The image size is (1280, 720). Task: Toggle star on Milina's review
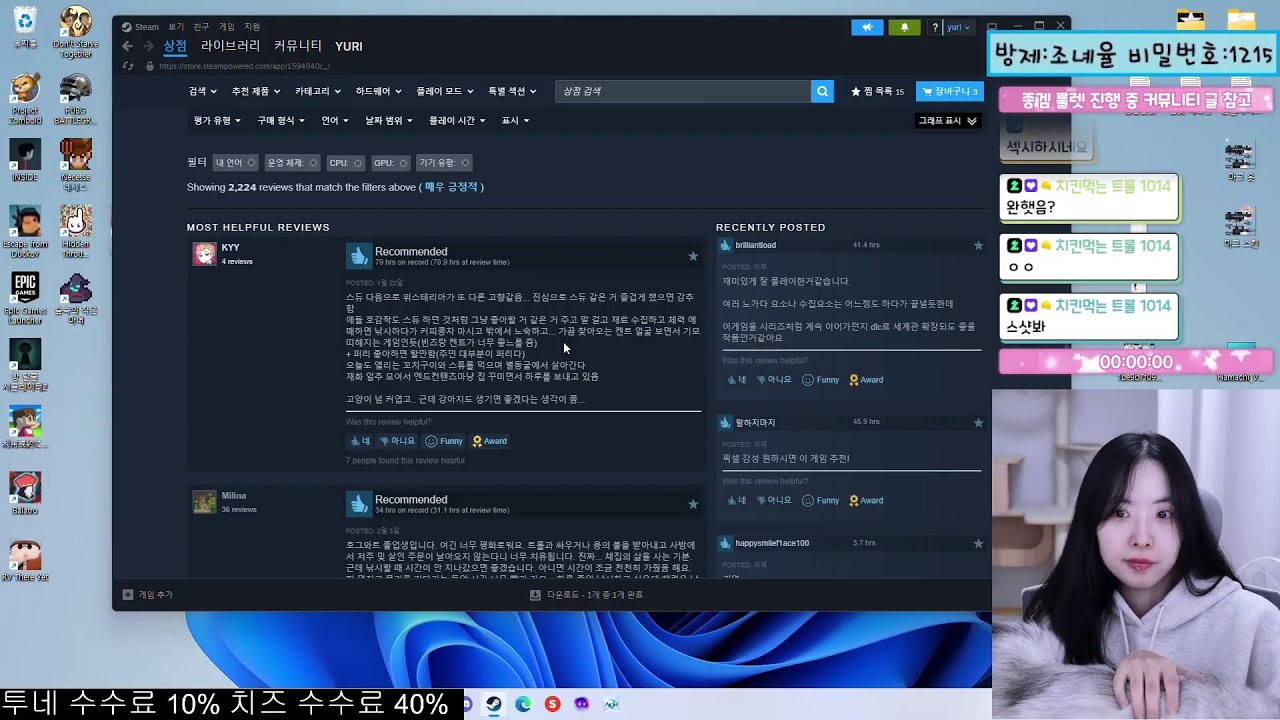click(x=693, y=504)
